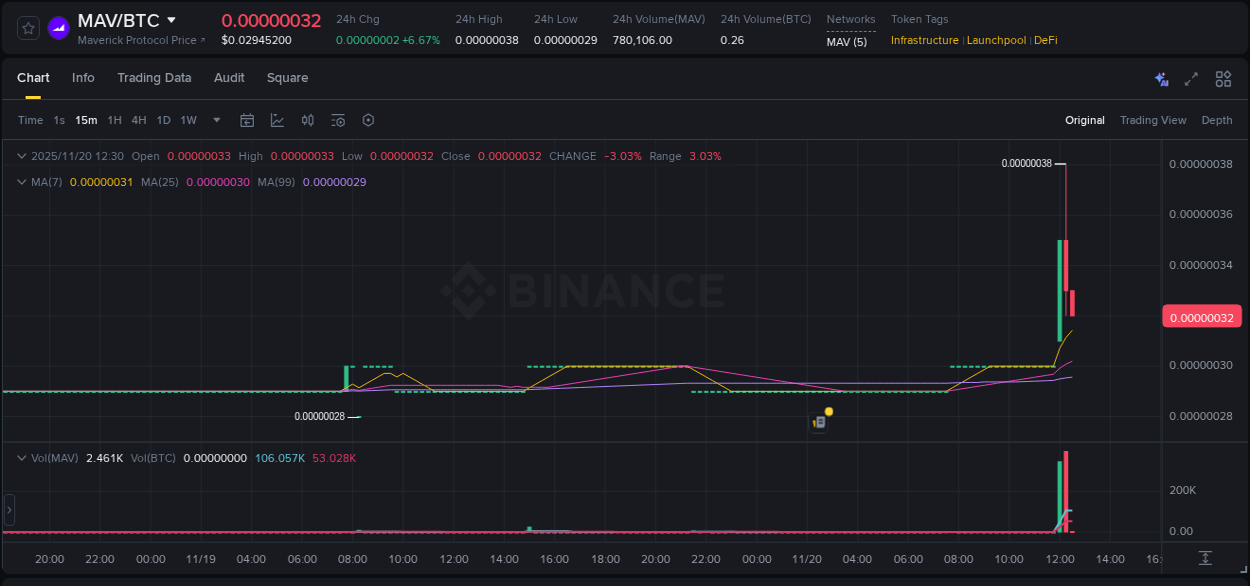
Task: Switch to Trading View chart mode
Action: [x=1153, y=120]
